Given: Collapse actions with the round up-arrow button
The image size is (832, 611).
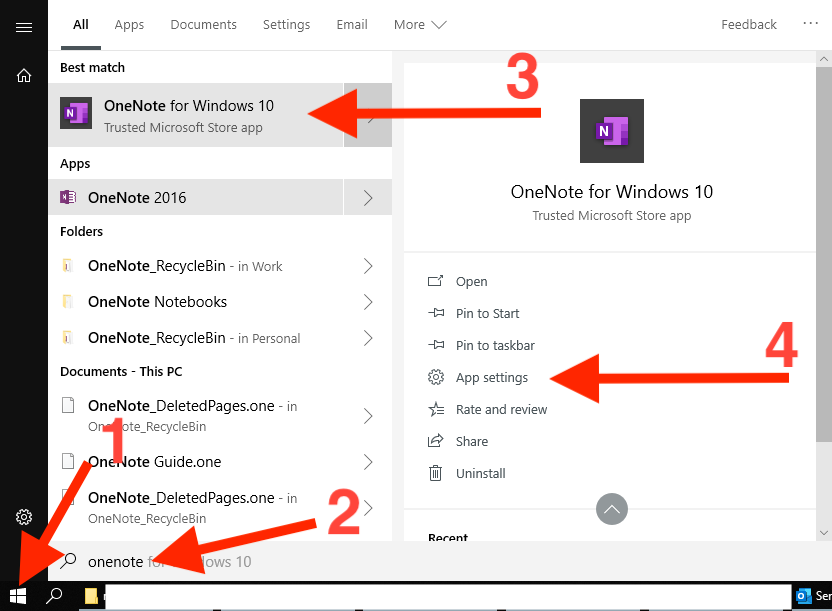Looking at the screenshot, I should click(612, 509).
